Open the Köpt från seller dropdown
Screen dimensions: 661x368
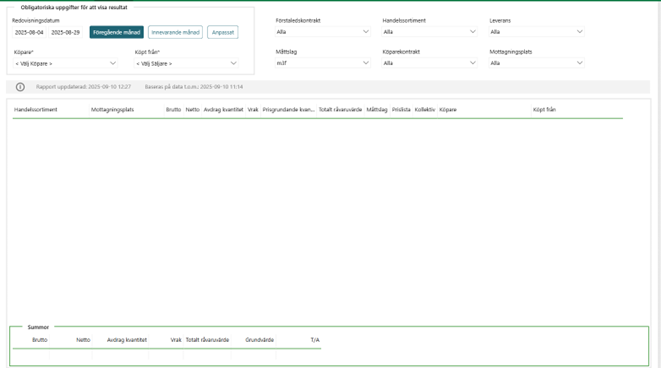coord(186,63)
